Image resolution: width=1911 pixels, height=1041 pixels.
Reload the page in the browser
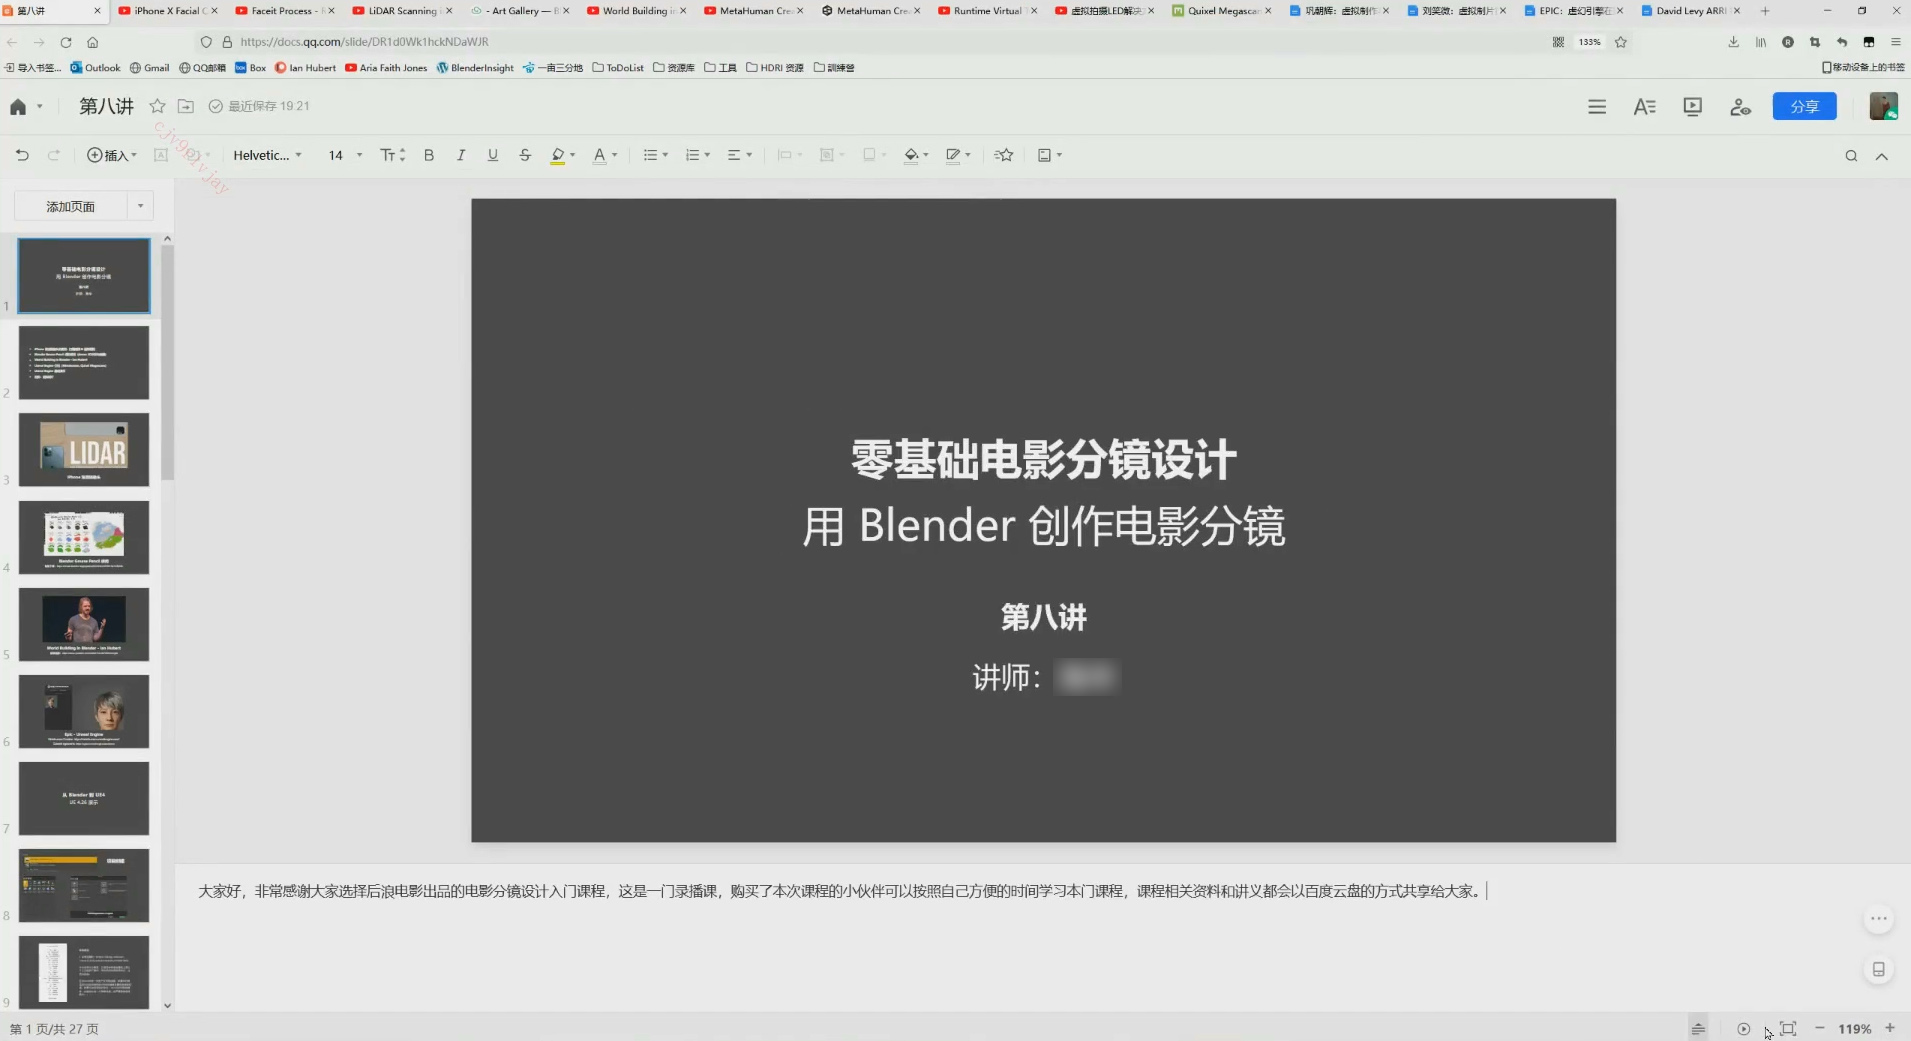(65, 42)
